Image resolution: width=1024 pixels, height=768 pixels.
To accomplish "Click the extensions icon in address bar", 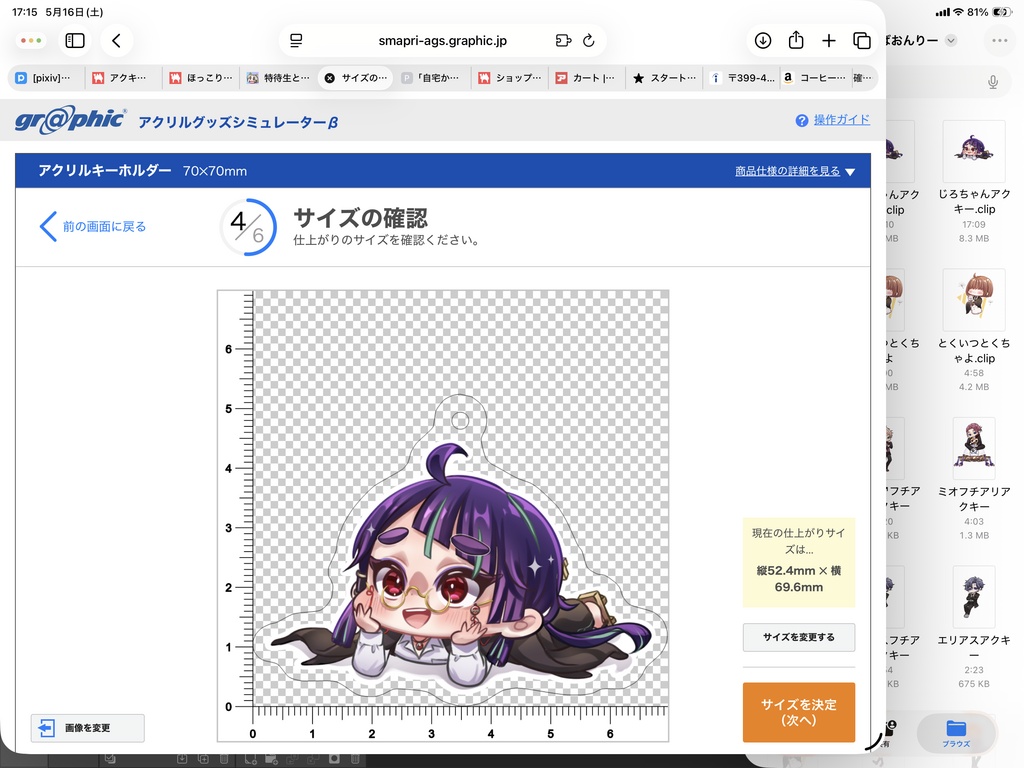I will coord(563,40).
